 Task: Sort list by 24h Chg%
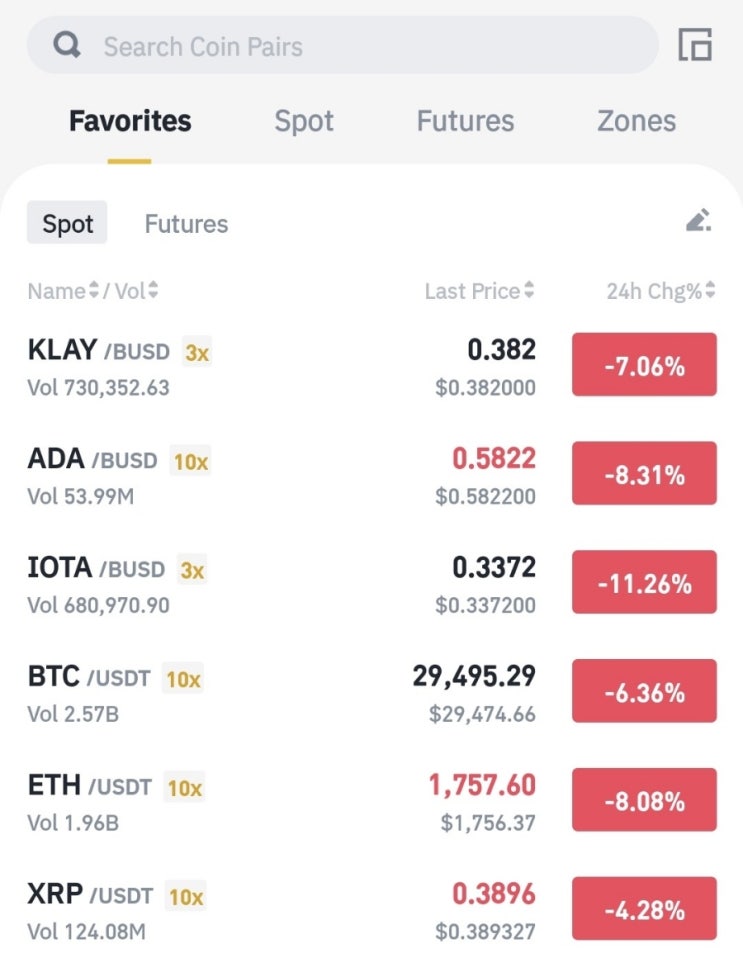(x=661, y=291)
